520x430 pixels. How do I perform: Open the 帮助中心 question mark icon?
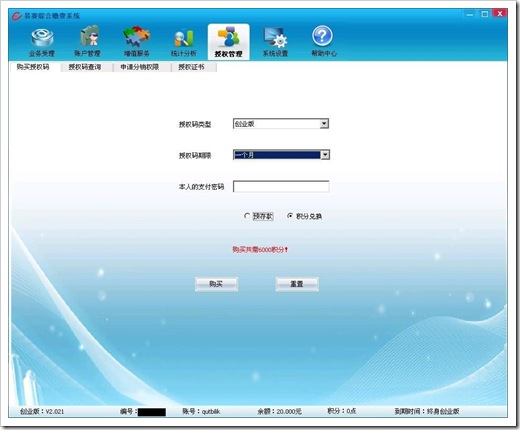coord(324,42)
